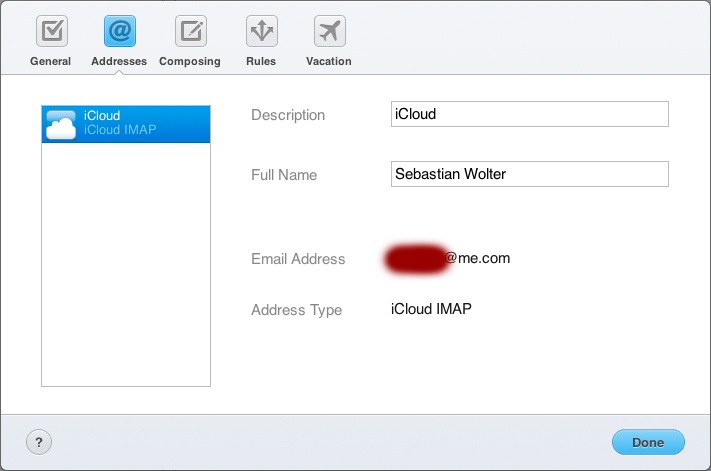Select the Addresses @ icon
The width and height of the screenshot is (711, 471).
120,31
